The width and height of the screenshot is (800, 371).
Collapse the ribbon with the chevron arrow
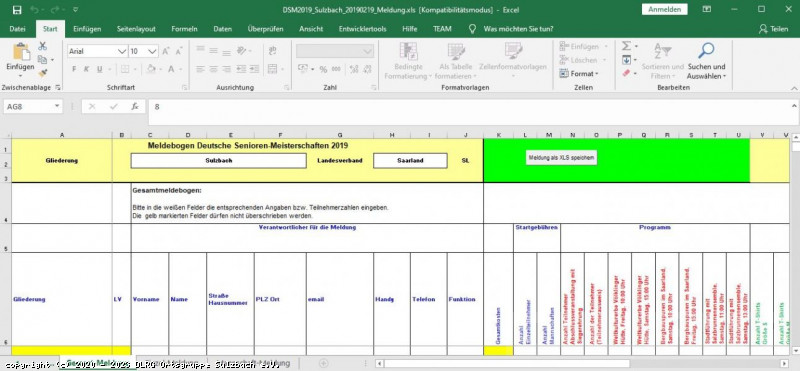click(793, 87)
